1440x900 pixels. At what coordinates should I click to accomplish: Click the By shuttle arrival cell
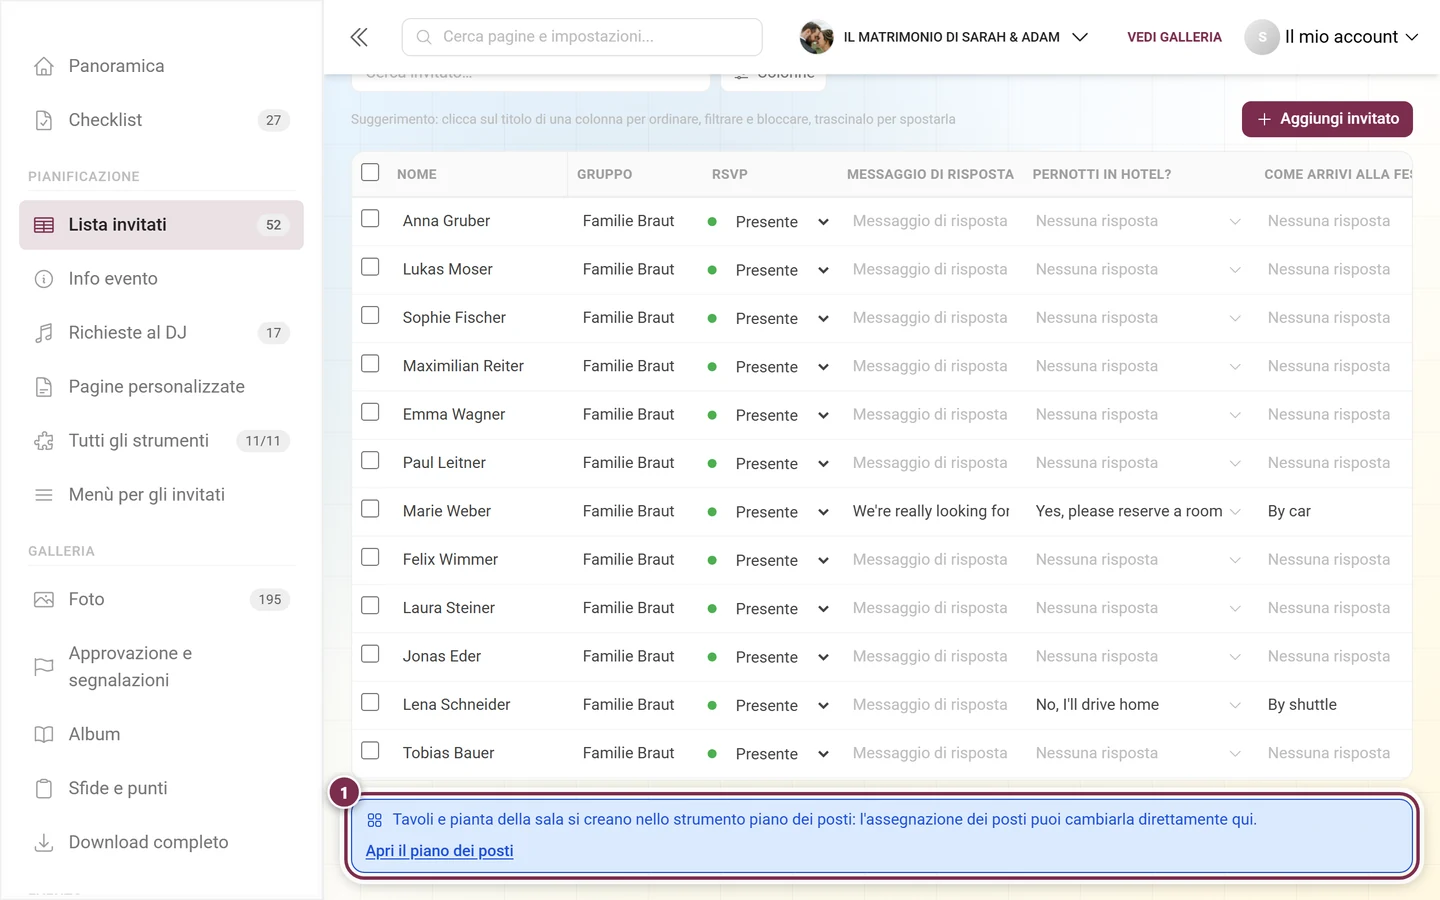(1302, 705)
